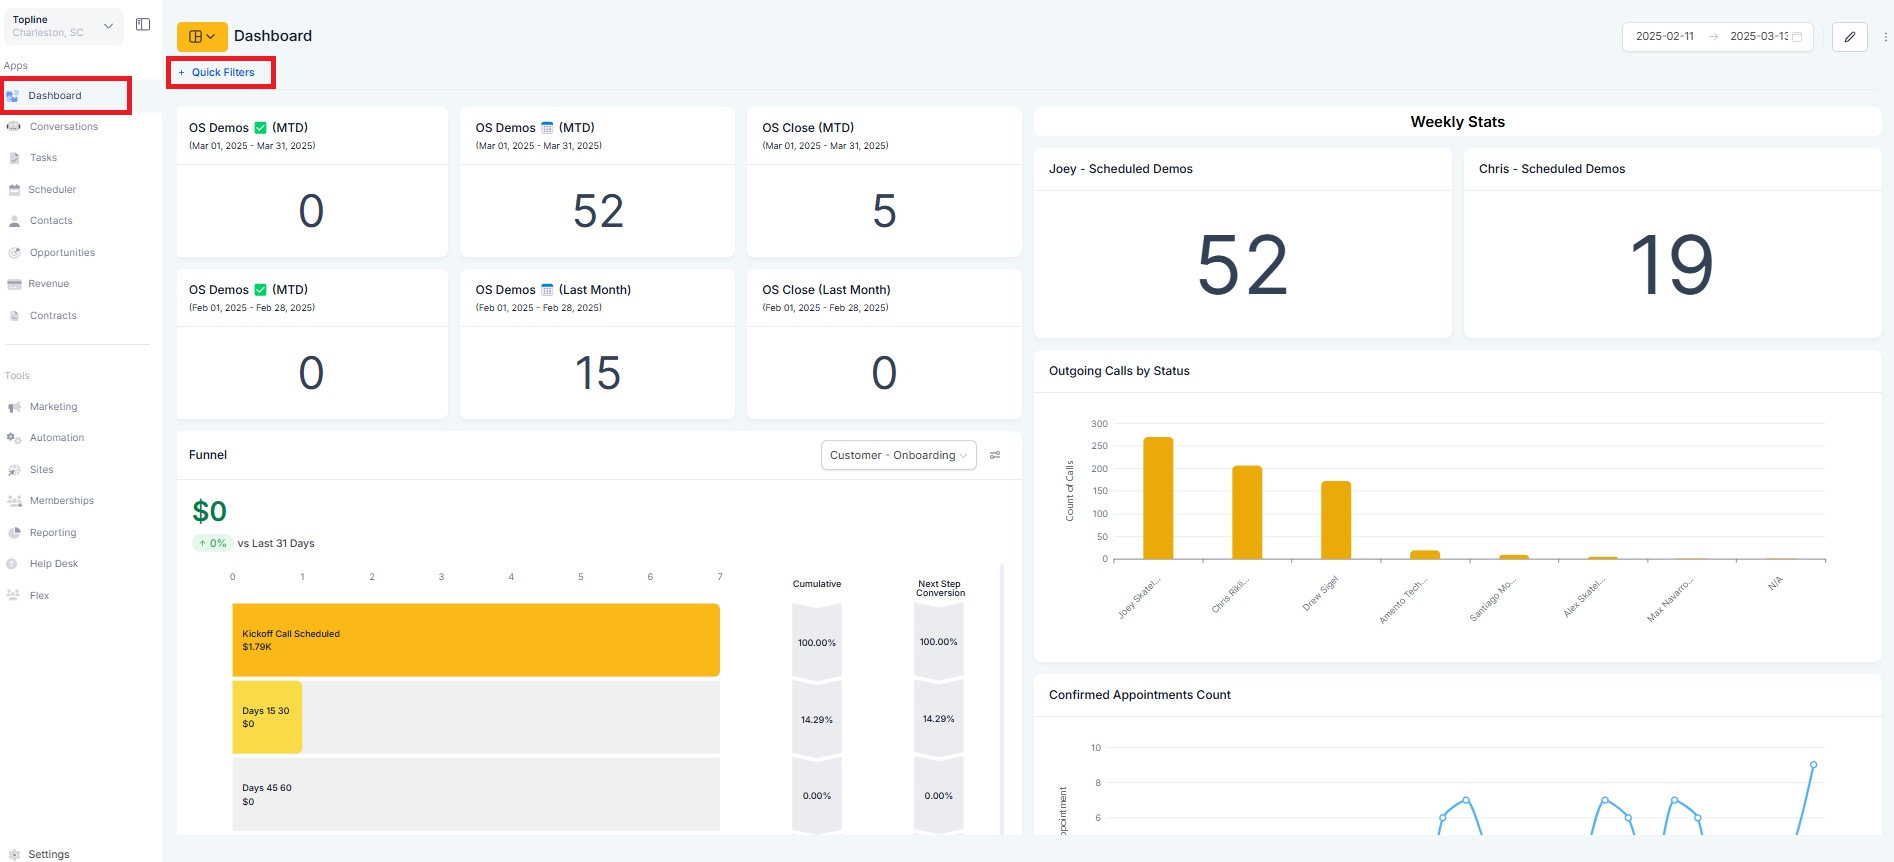Click the Funnel filter settings icon
Viewport: 1894px width, 862px height.
point(995,455)
